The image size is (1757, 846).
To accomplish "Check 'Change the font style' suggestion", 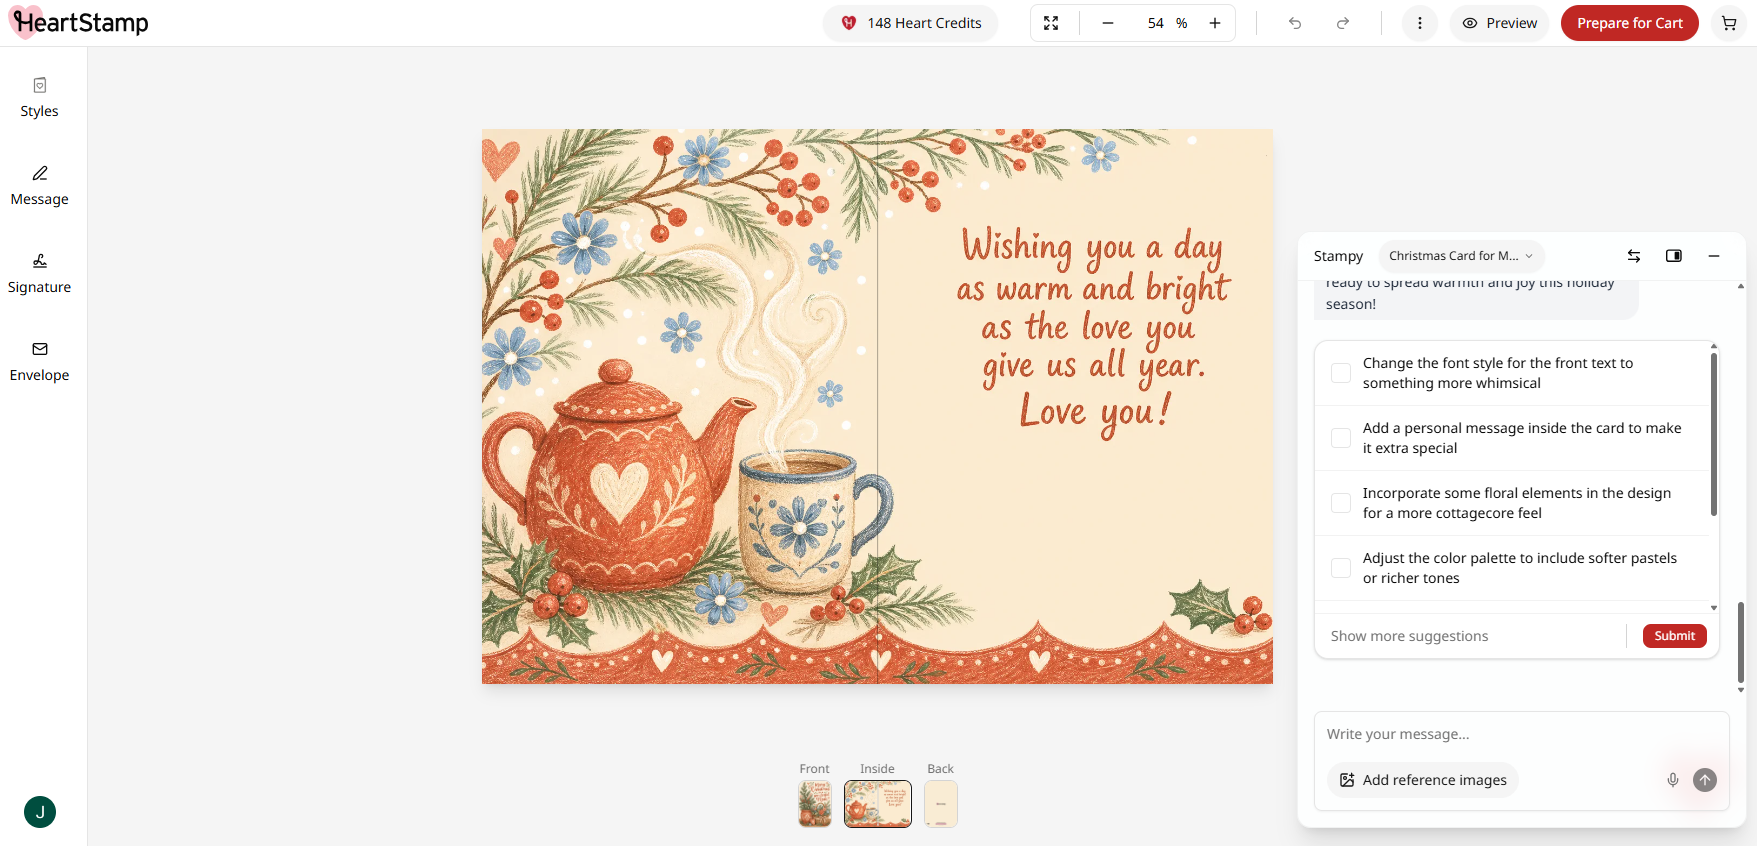I will click(1341, 373).
